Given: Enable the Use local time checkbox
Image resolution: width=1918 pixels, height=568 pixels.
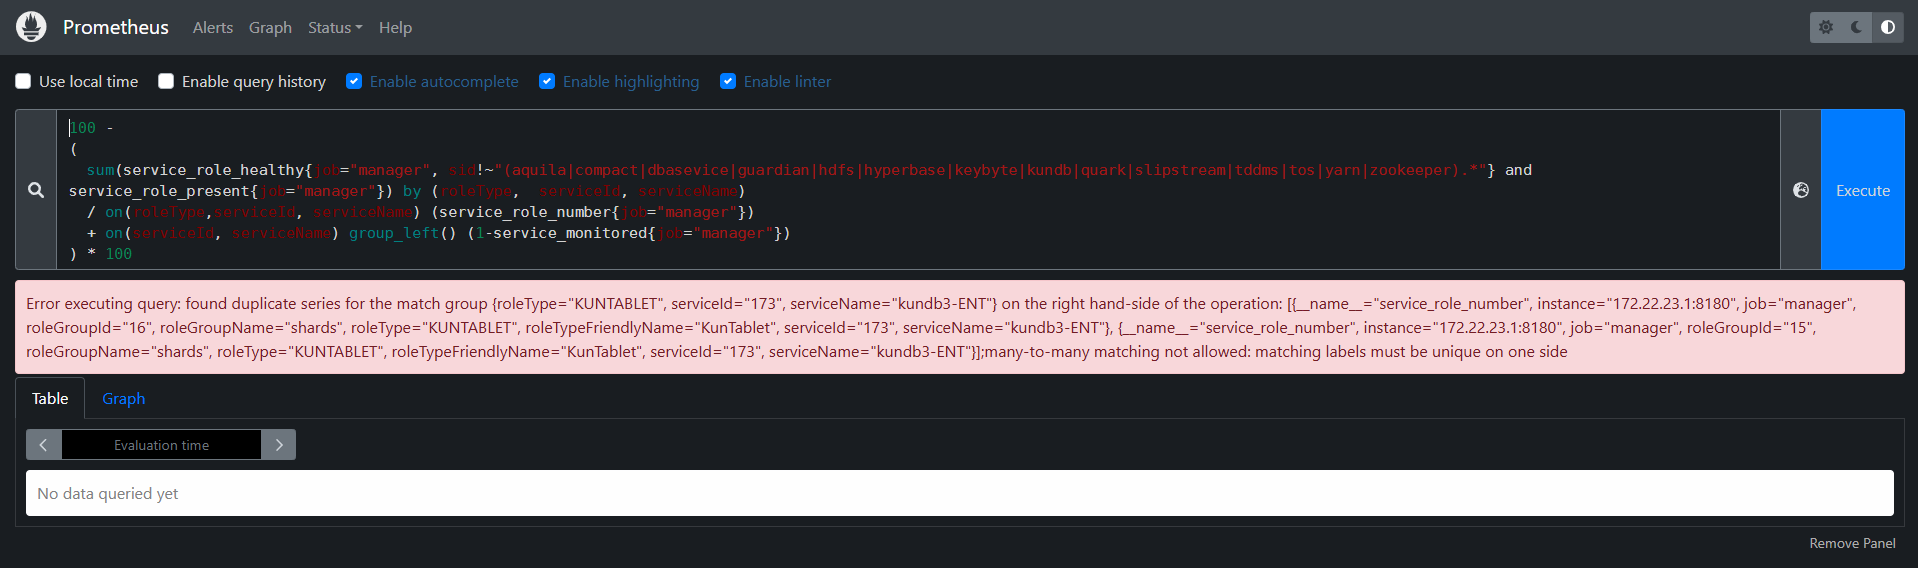Looking at the screenshot, I should 23,81.
